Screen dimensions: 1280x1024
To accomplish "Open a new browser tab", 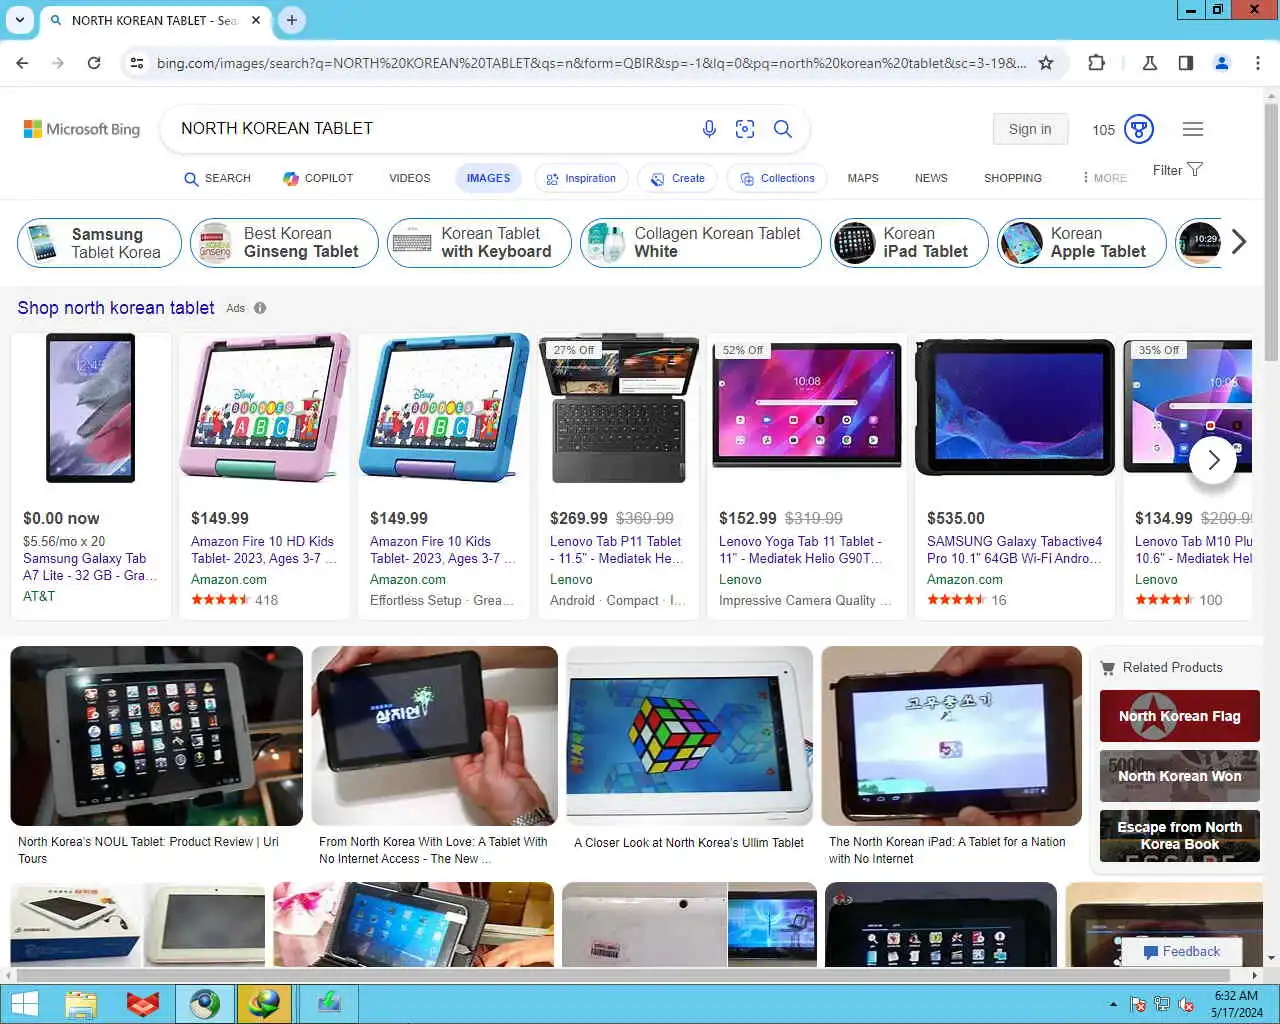I will tap(292, 20).
